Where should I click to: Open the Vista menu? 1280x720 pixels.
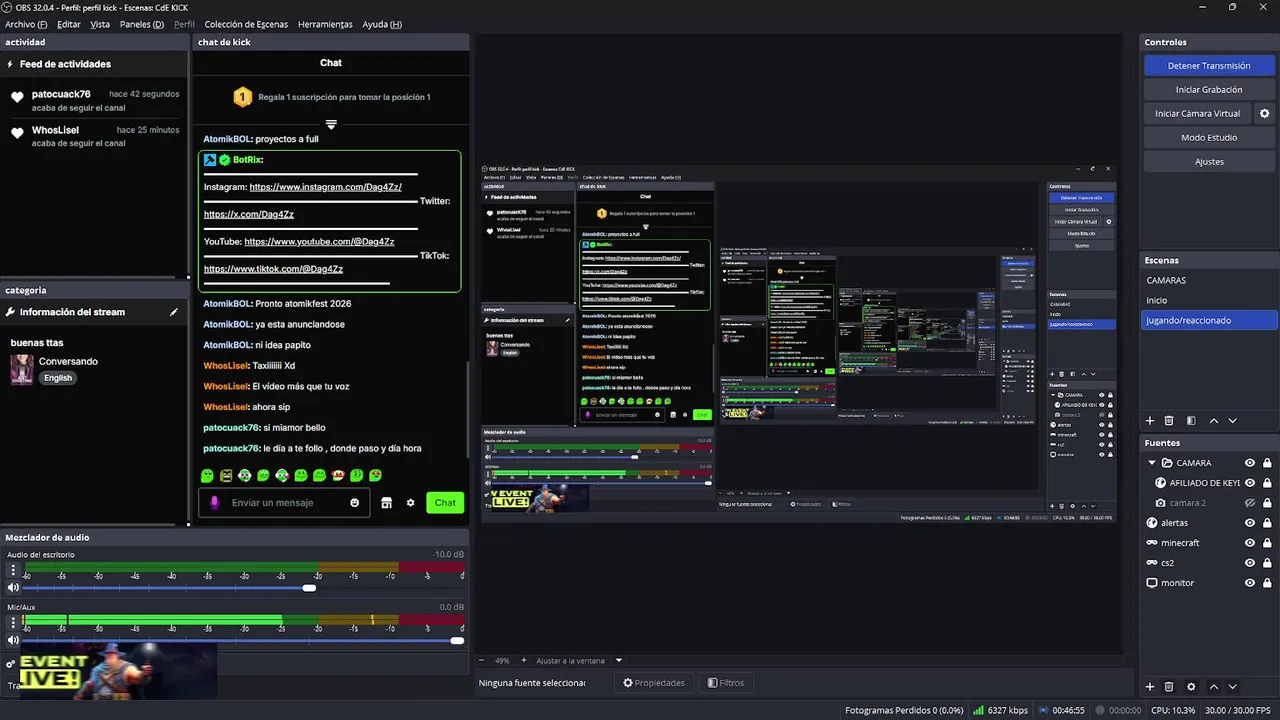[x=100, y=24]
